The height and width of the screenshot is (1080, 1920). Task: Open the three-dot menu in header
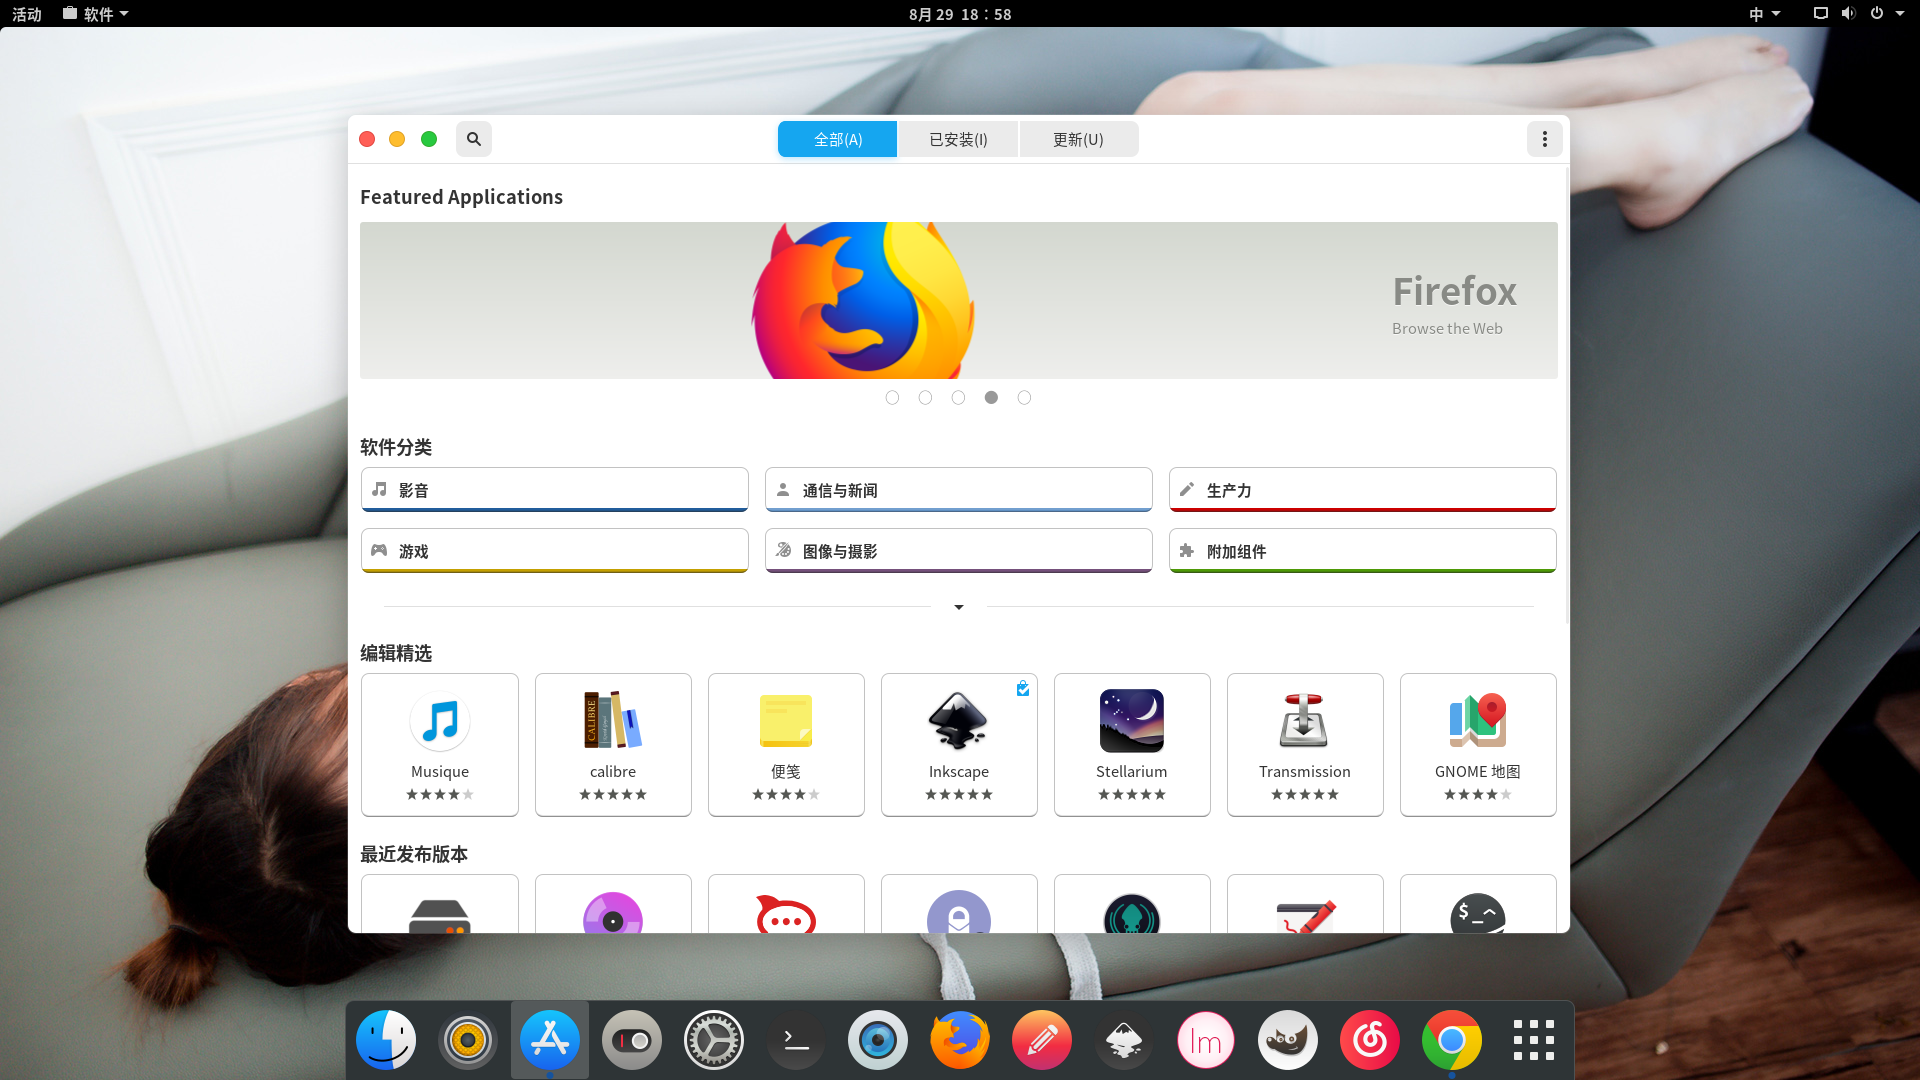click(1545, 139)
